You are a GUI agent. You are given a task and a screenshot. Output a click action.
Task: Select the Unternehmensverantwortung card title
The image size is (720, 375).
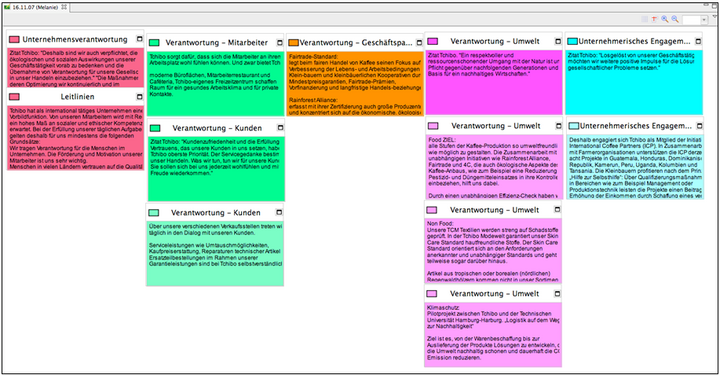pos(75,39)
